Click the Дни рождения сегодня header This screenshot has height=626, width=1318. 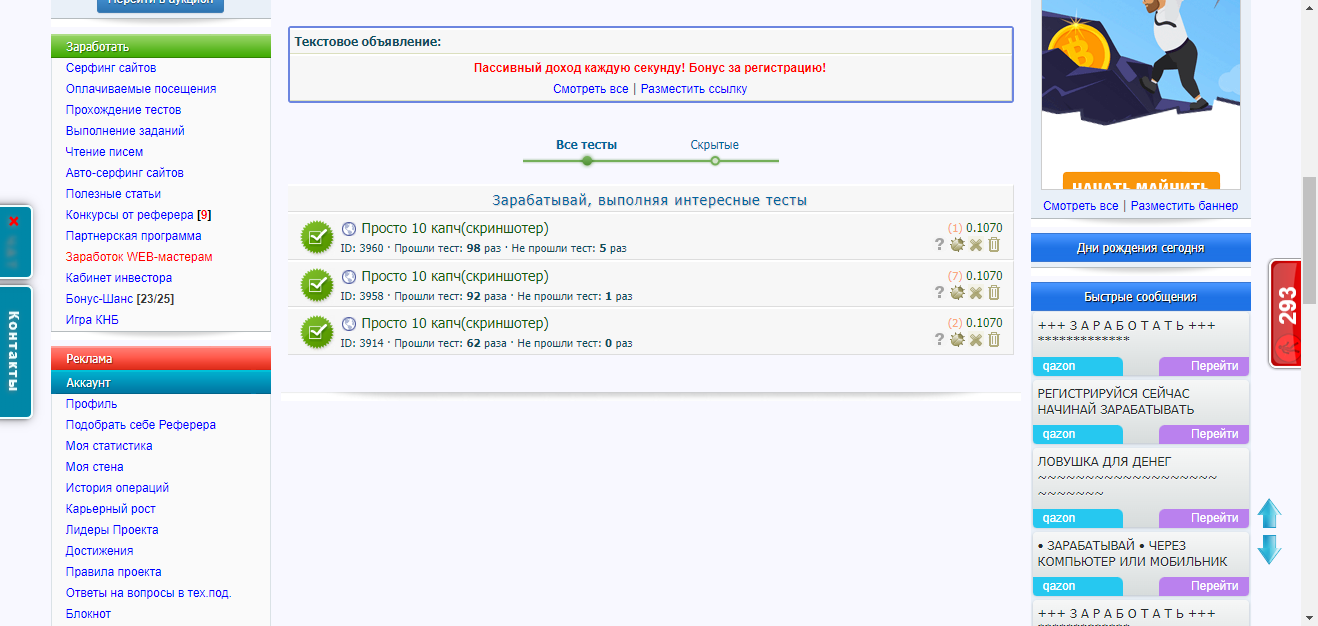tap(1141, 248)
